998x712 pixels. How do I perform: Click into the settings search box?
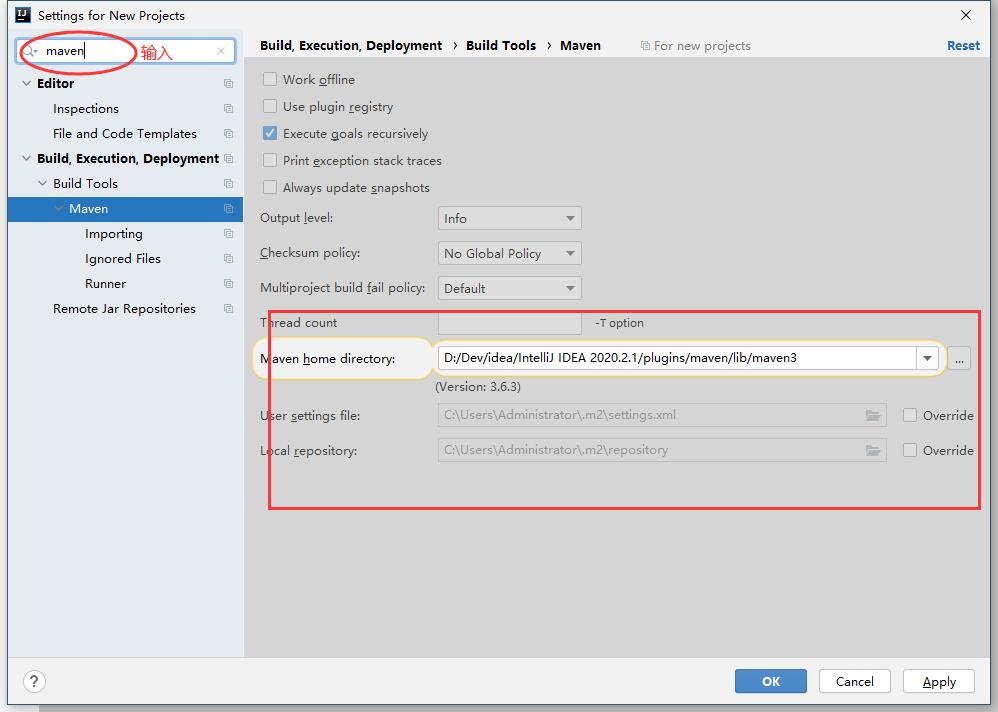(125, 51)
